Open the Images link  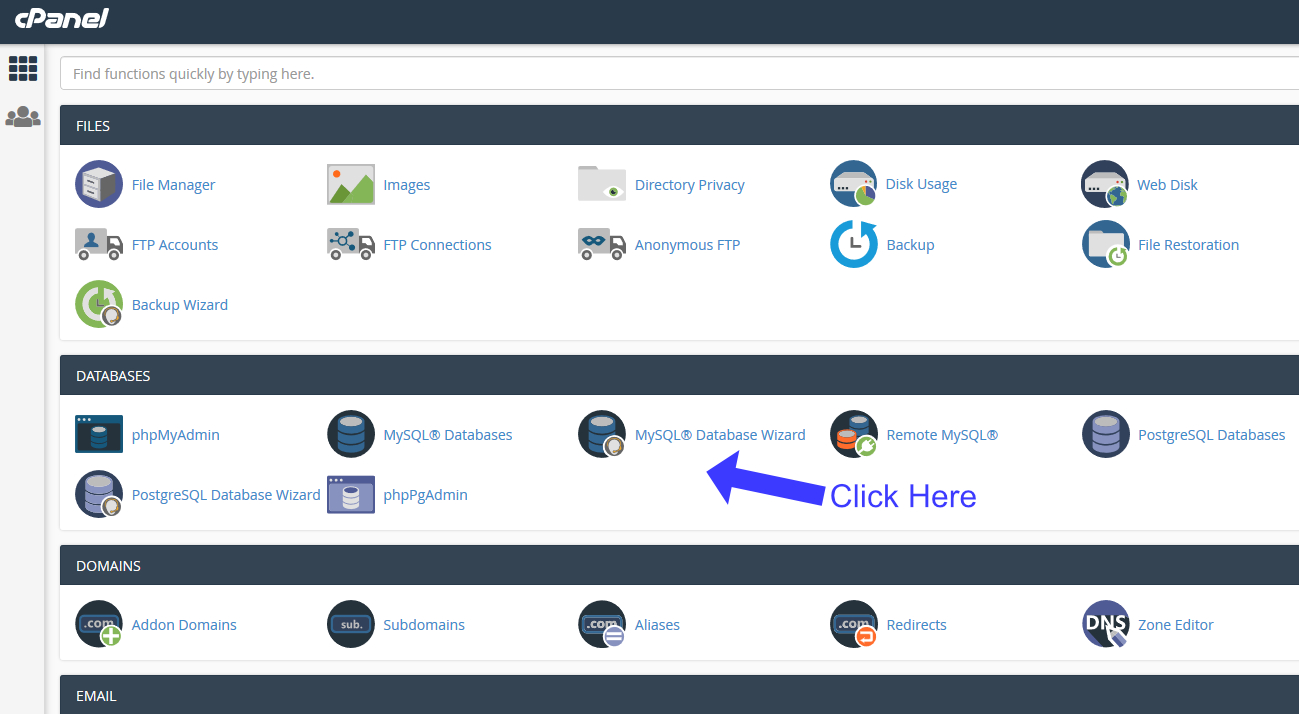click(406, 185)
